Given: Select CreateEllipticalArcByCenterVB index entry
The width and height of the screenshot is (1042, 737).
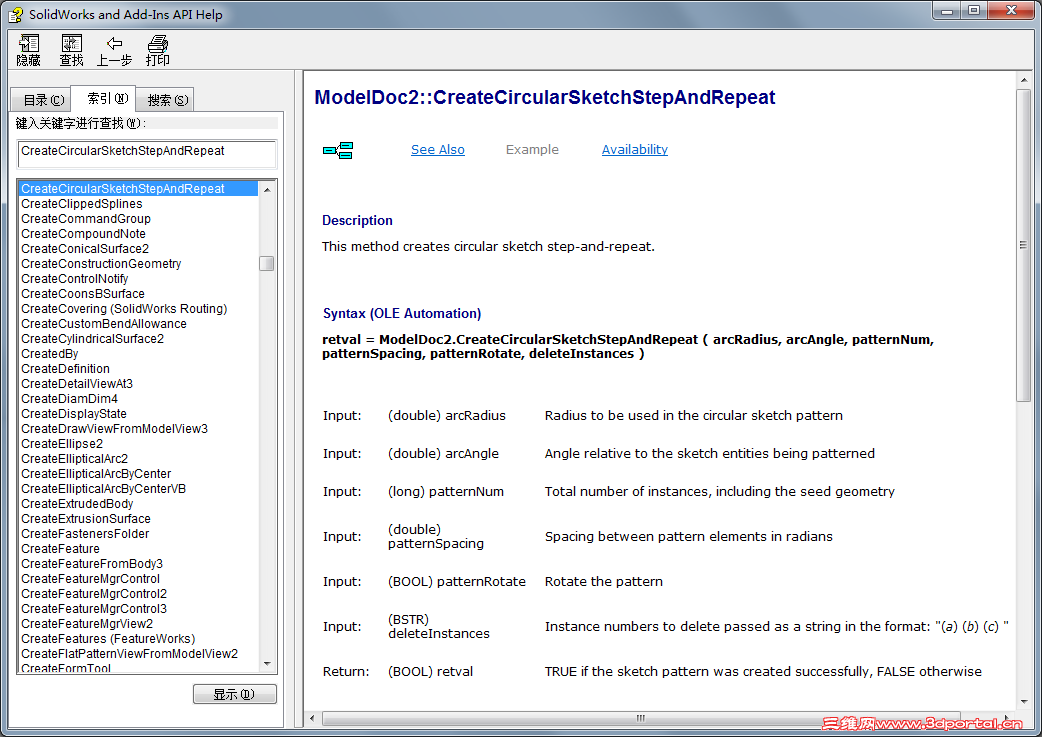Looking at the screenshot, I should [x=104, y=489].
